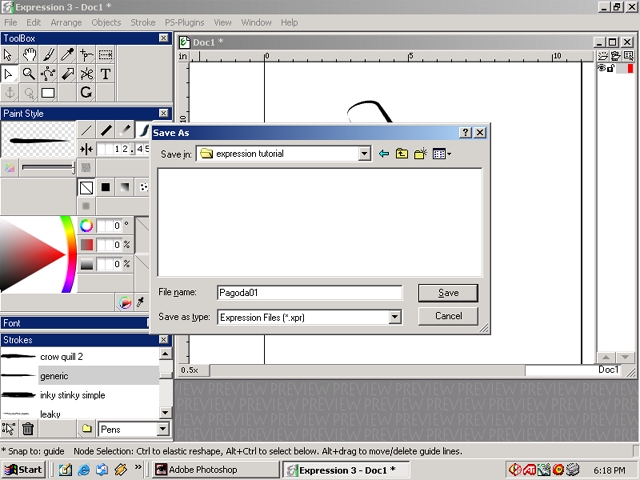Select the Zoom magnifier tool
The height and width of the screenshot is (480, 640).
click(x=29, y=74)
